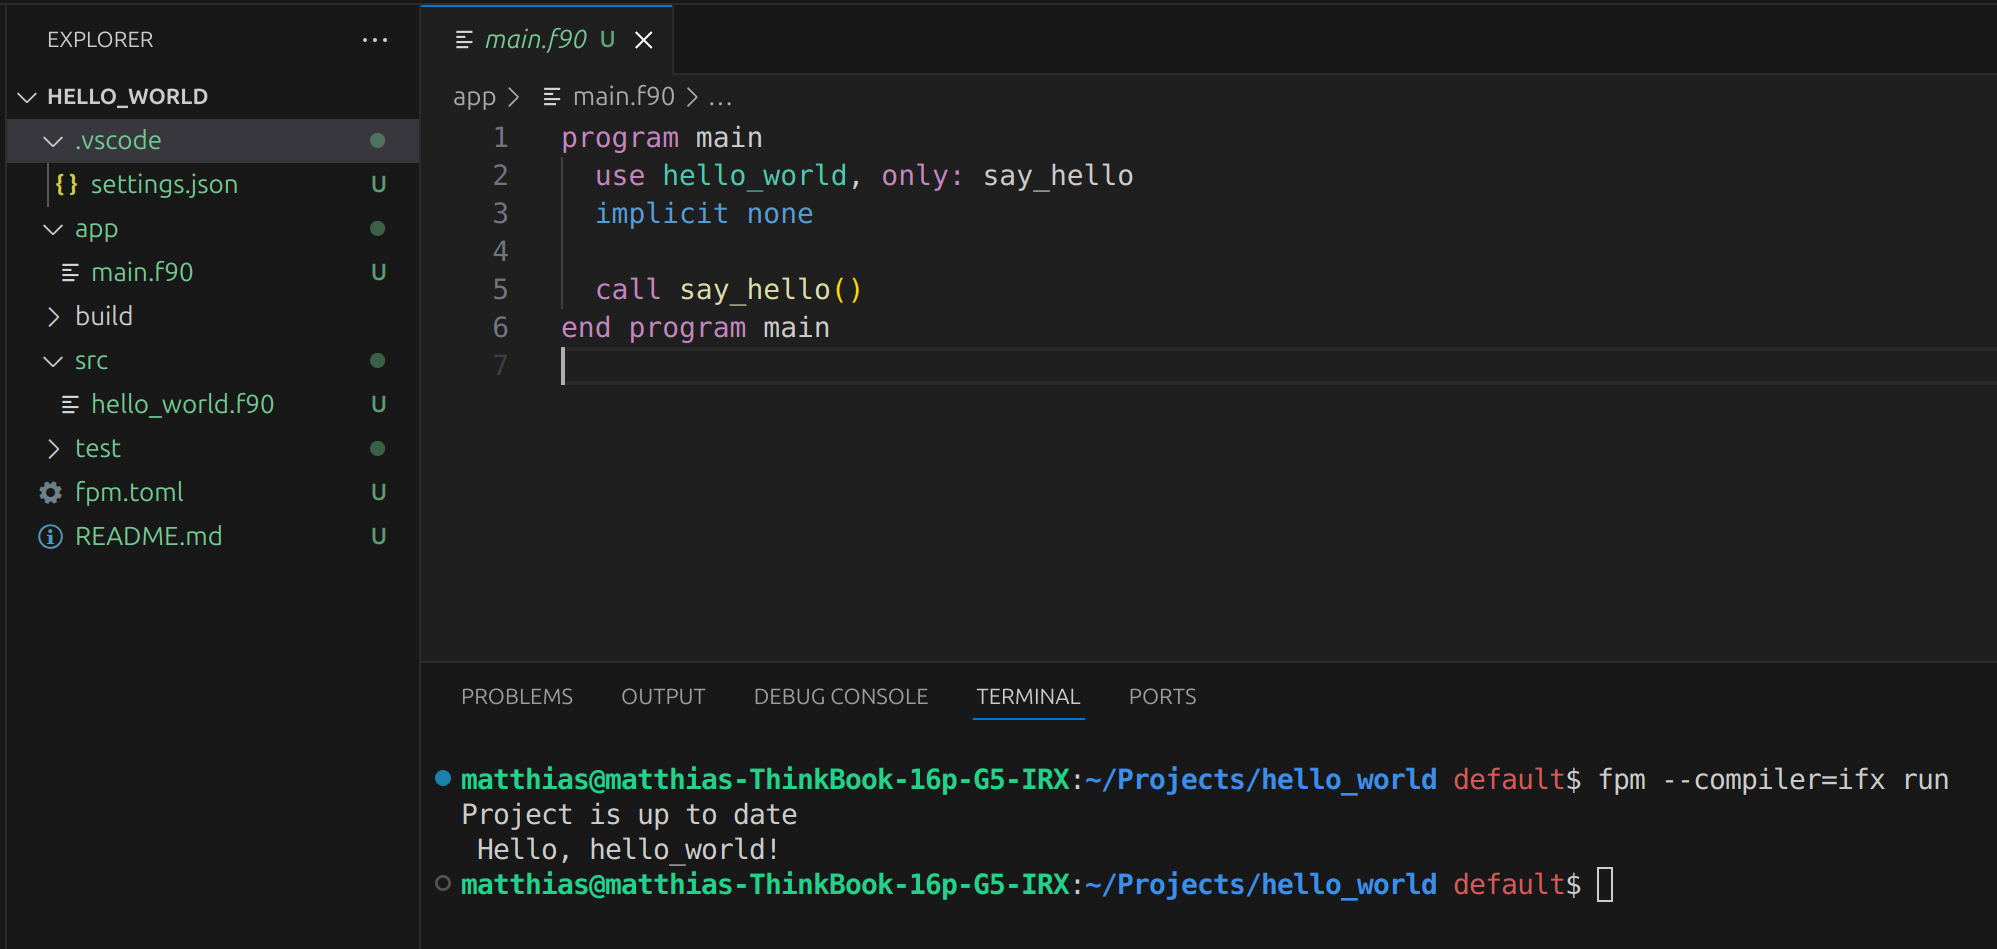Viewport: 1997px width, 949px height.
Task: Open main.f90 in the explorer tree
Action: click(x=142, y=273)
